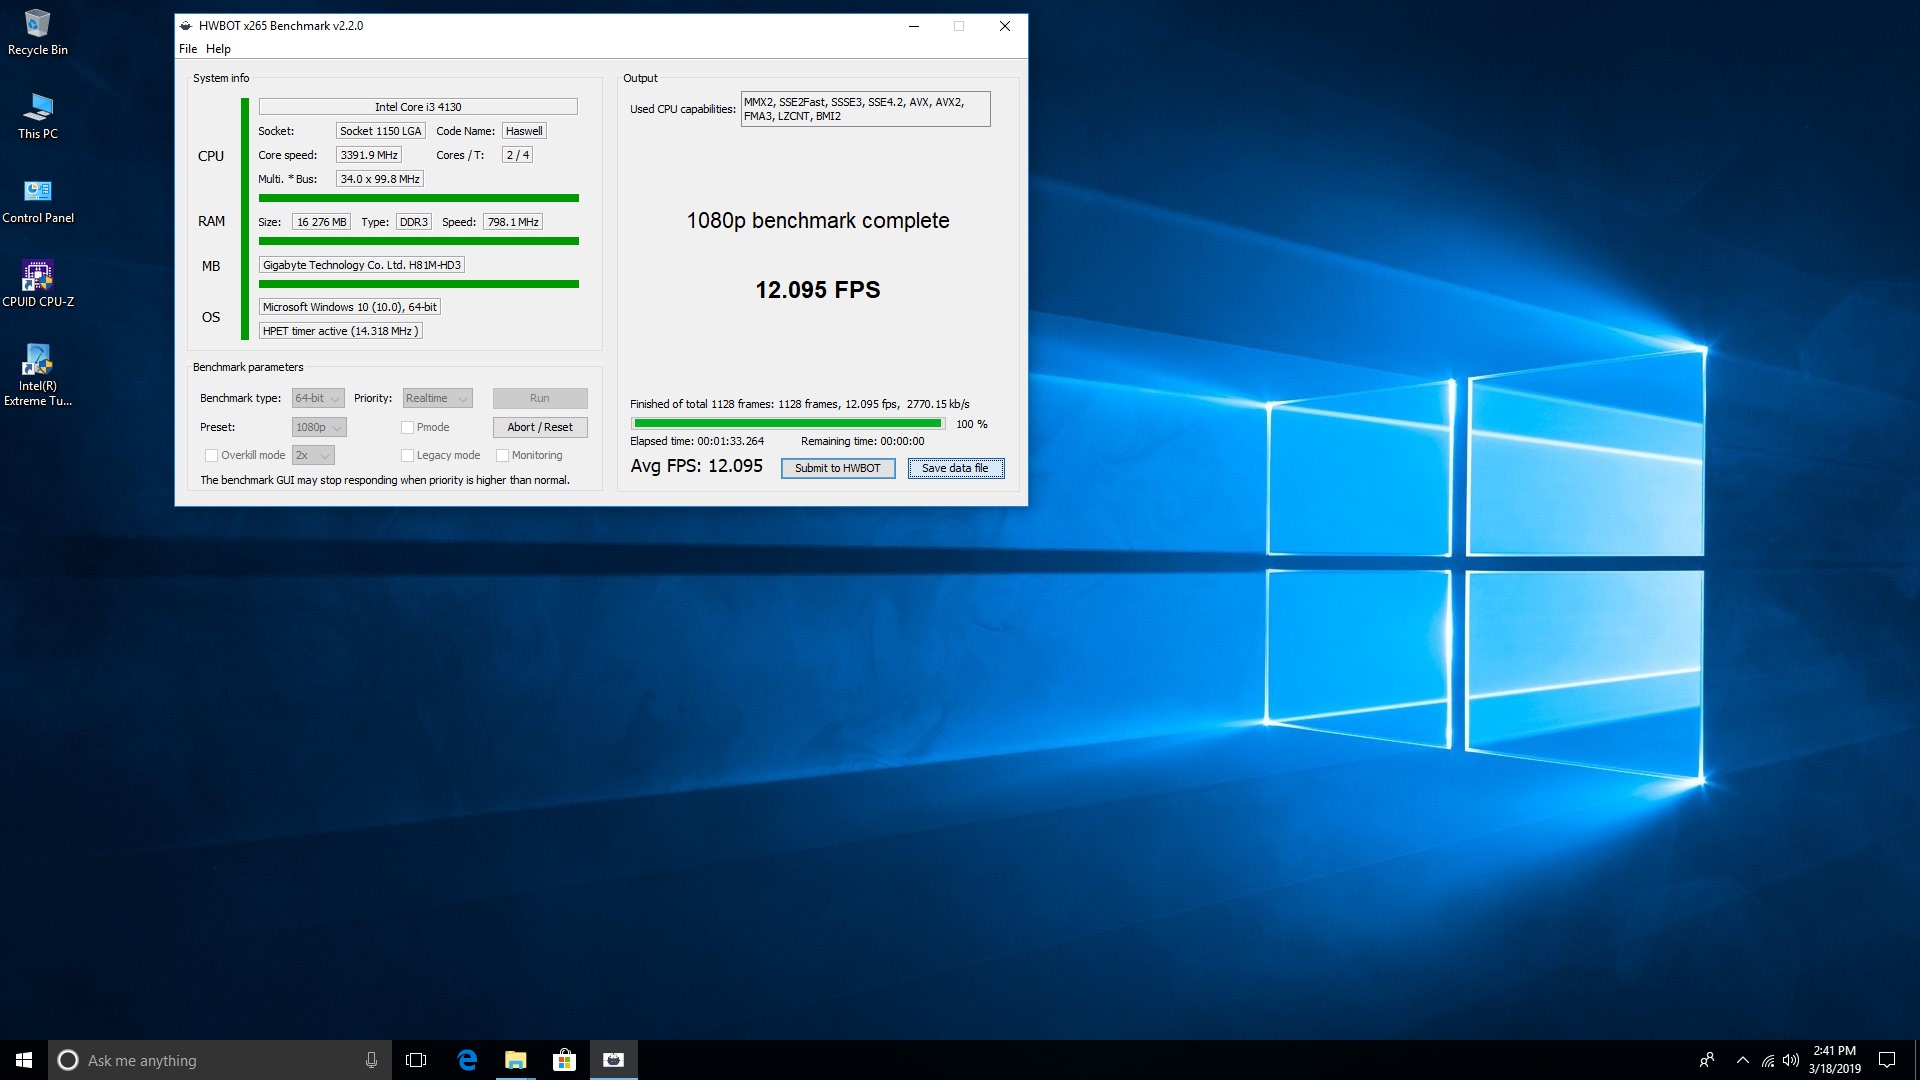Open File Explorer from the taskbar
Screen dimensions: 1920x1080
515,1060
